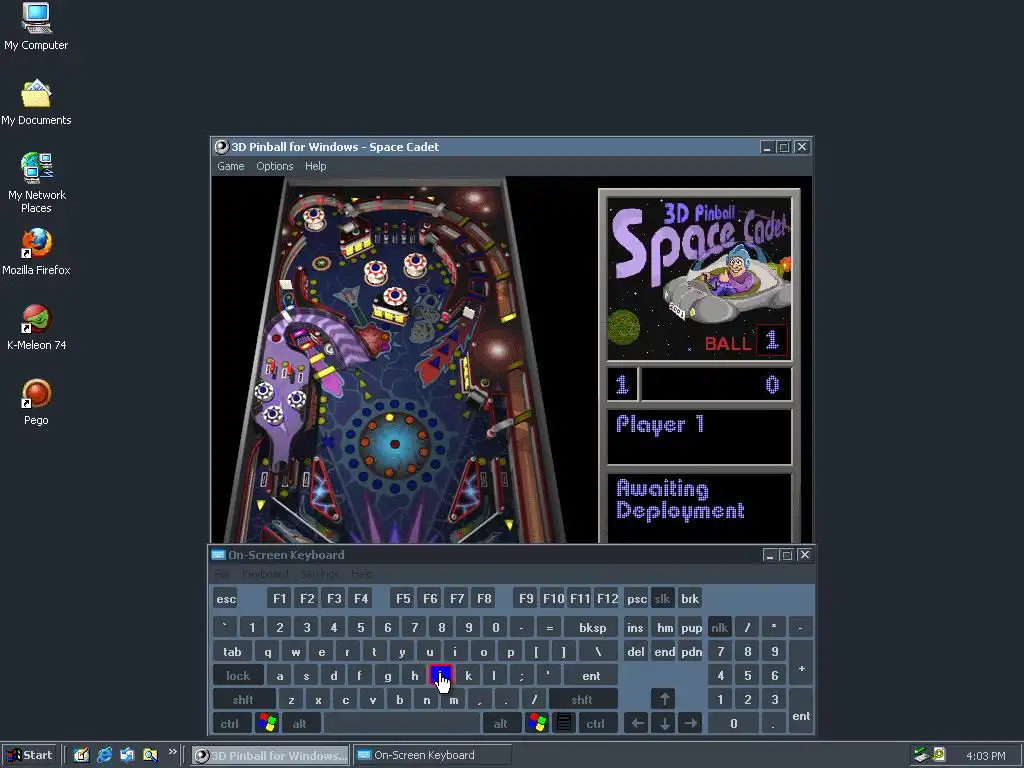The height and width of the screenshot is (768, 1024).
Task: Toggle the slk scroll lock key
Action: 662,598
